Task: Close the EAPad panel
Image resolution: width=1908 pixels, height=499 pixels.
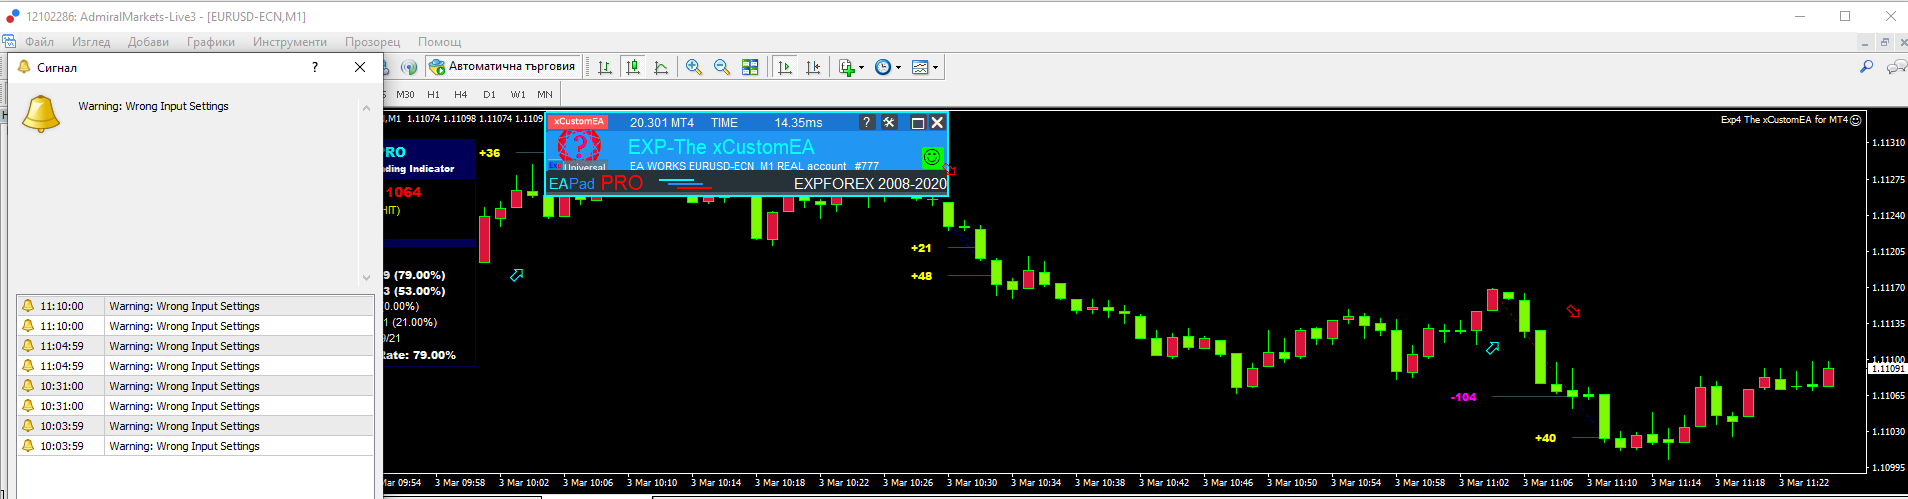Action: 937,122
